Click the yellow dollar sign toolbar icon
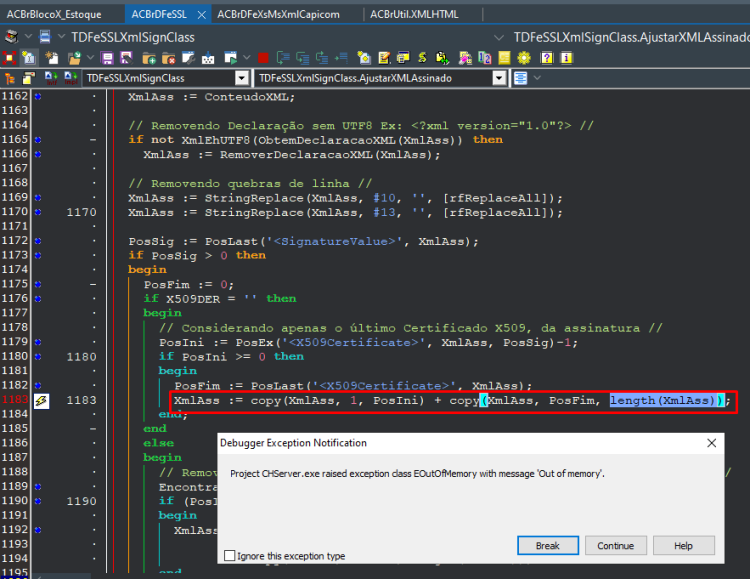Screen dimensions: 750x579 click(x=422, y=58)
